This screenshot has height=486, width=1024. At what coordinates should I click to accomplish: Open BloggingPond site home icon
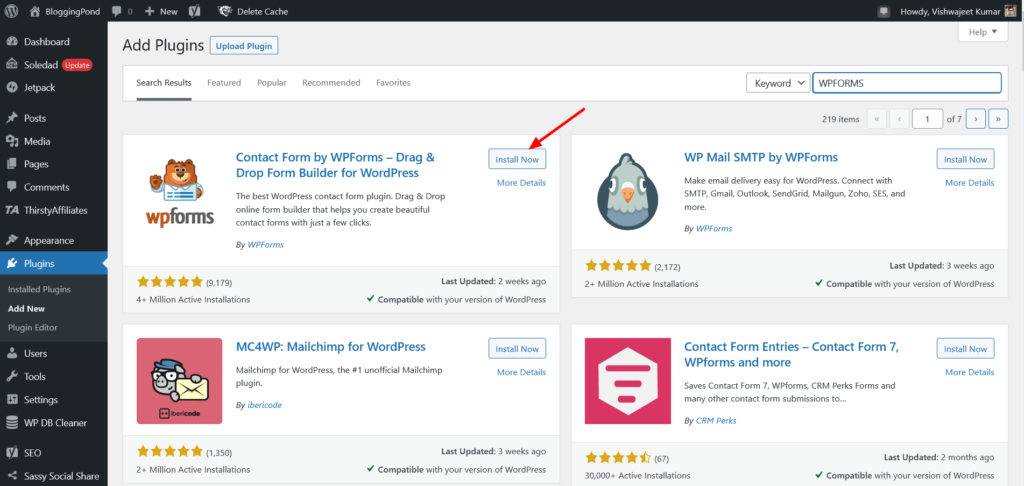coord(35,11)
